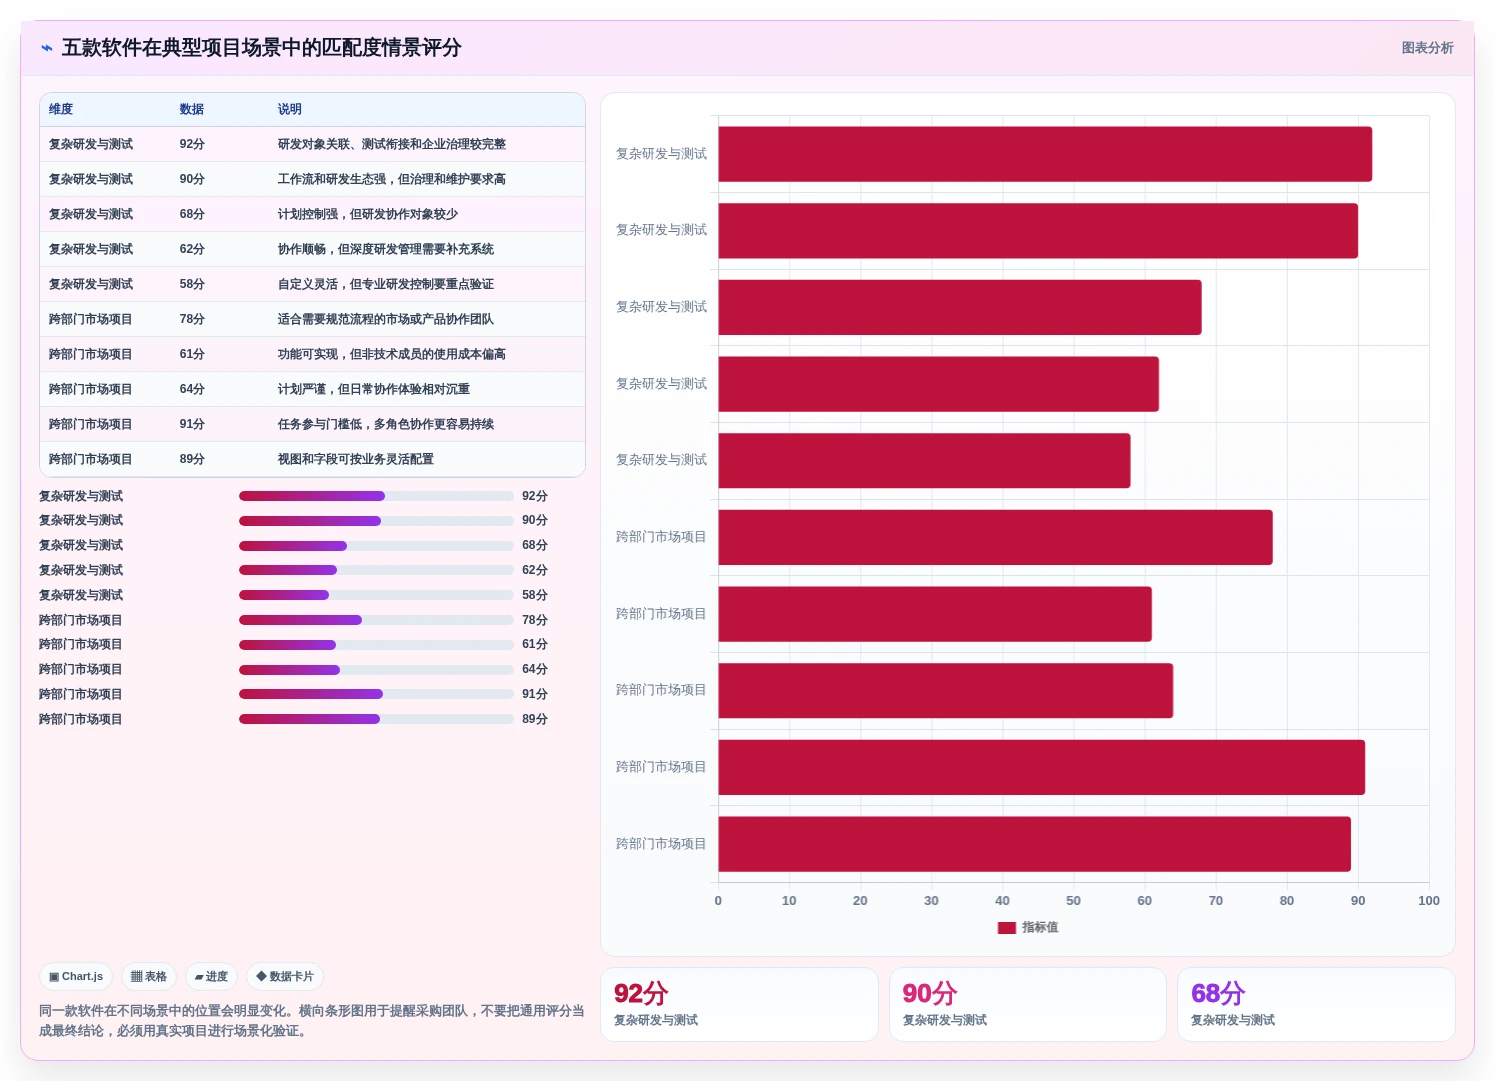Toggle the 指标值 legend color swatch
The height and width of the screenshot is (1081, 1495).
click(1007, 928)
